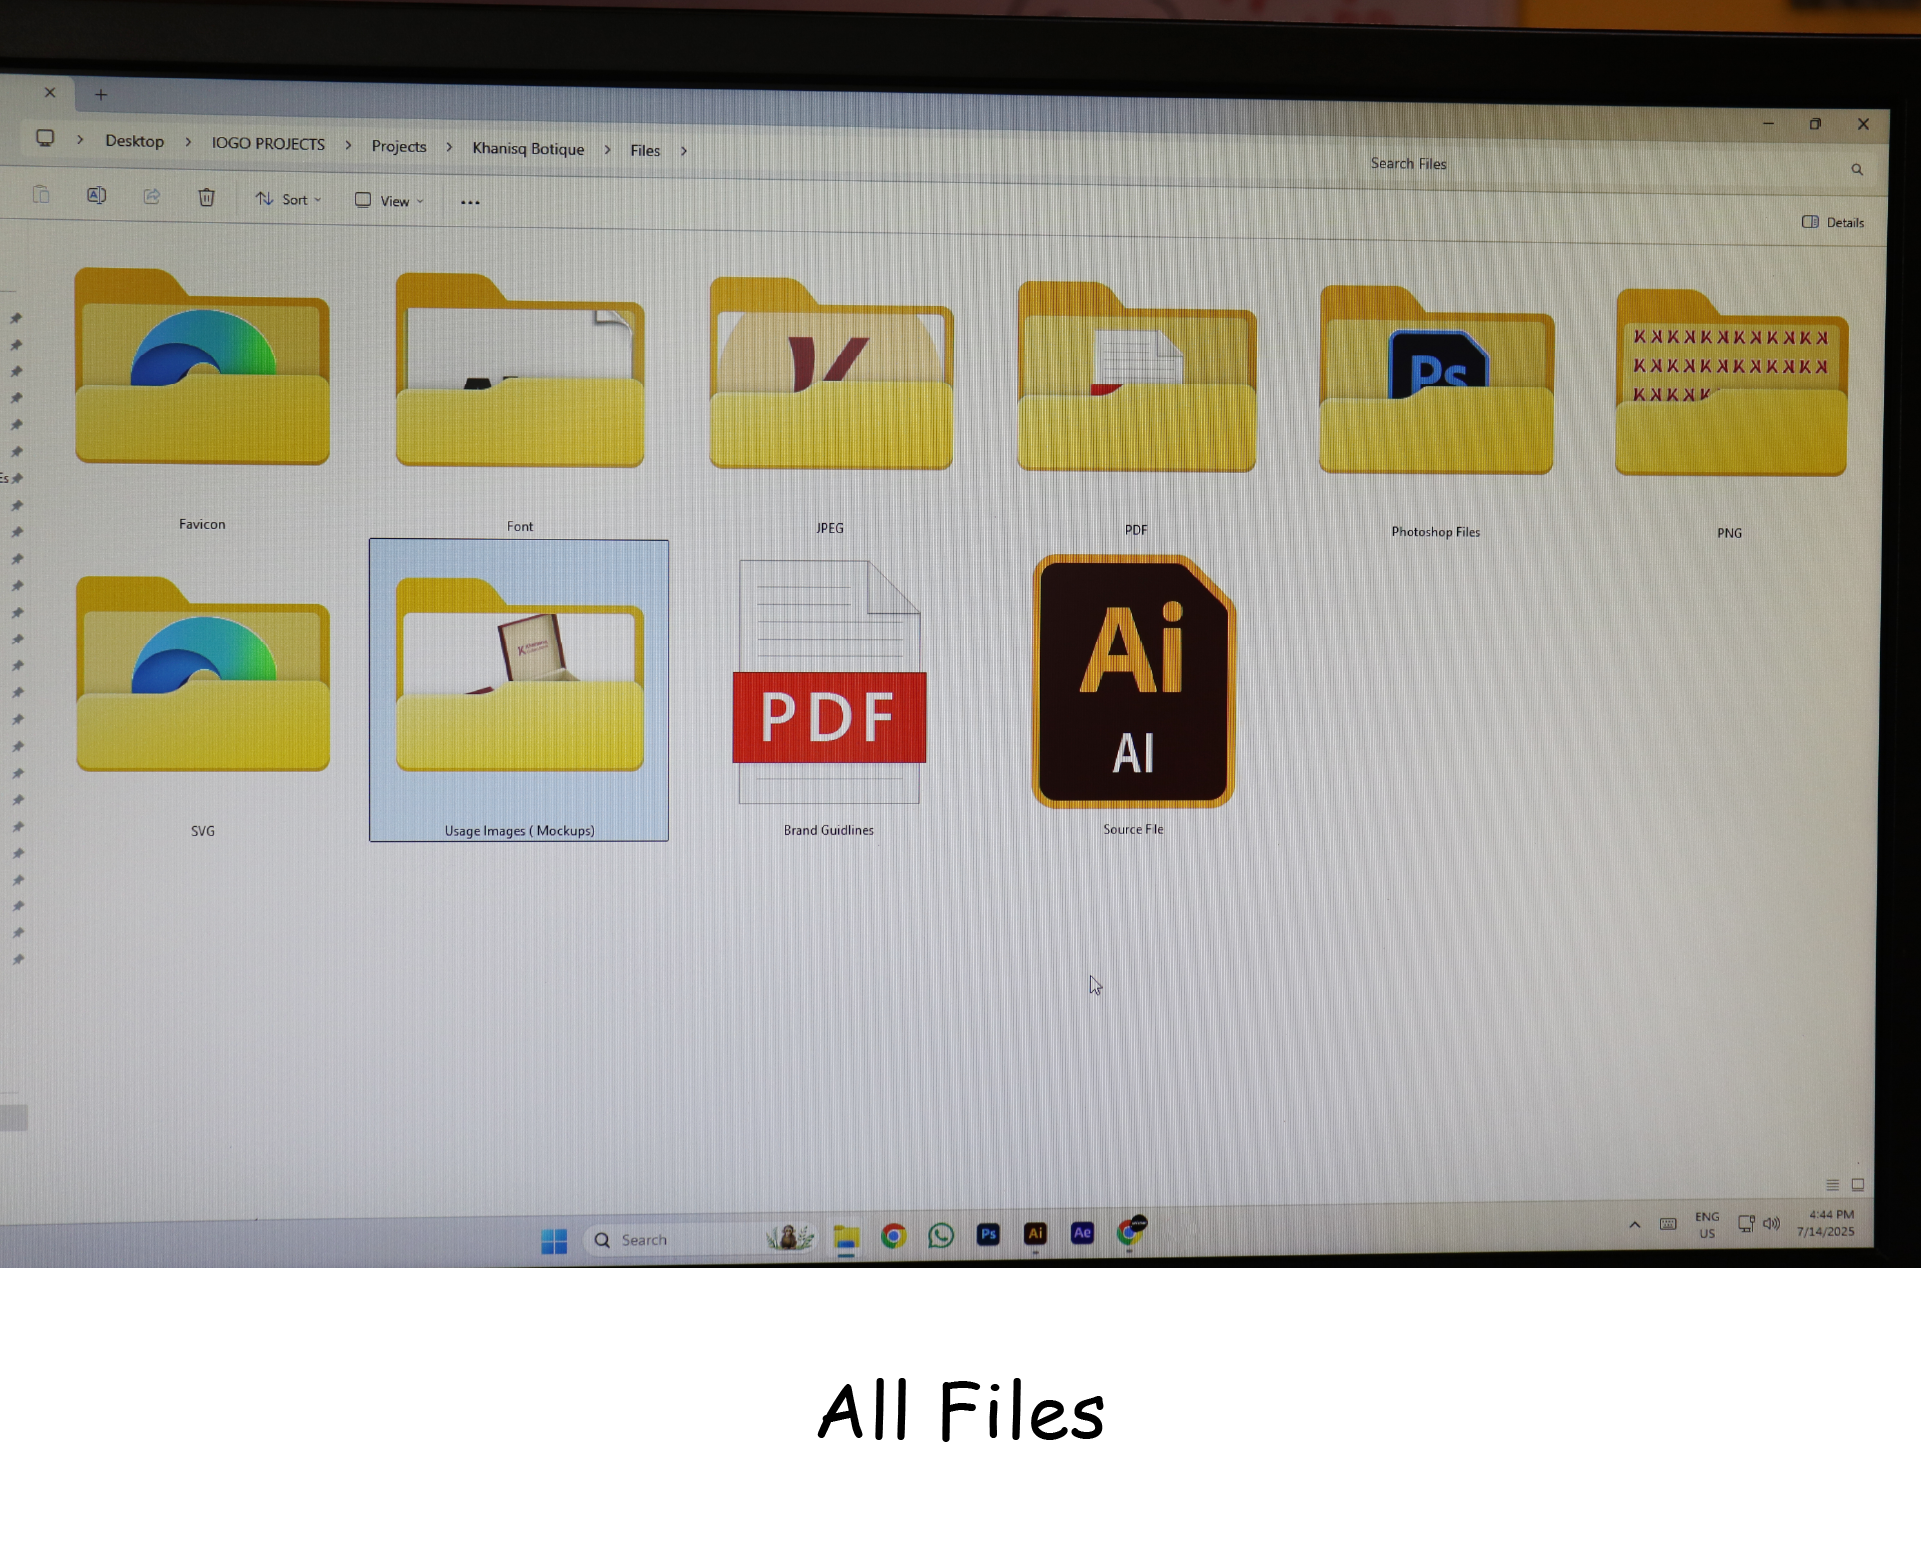Click the volume speaker icon in tray
Screen dimensions: 1921x1544
1771,1223
